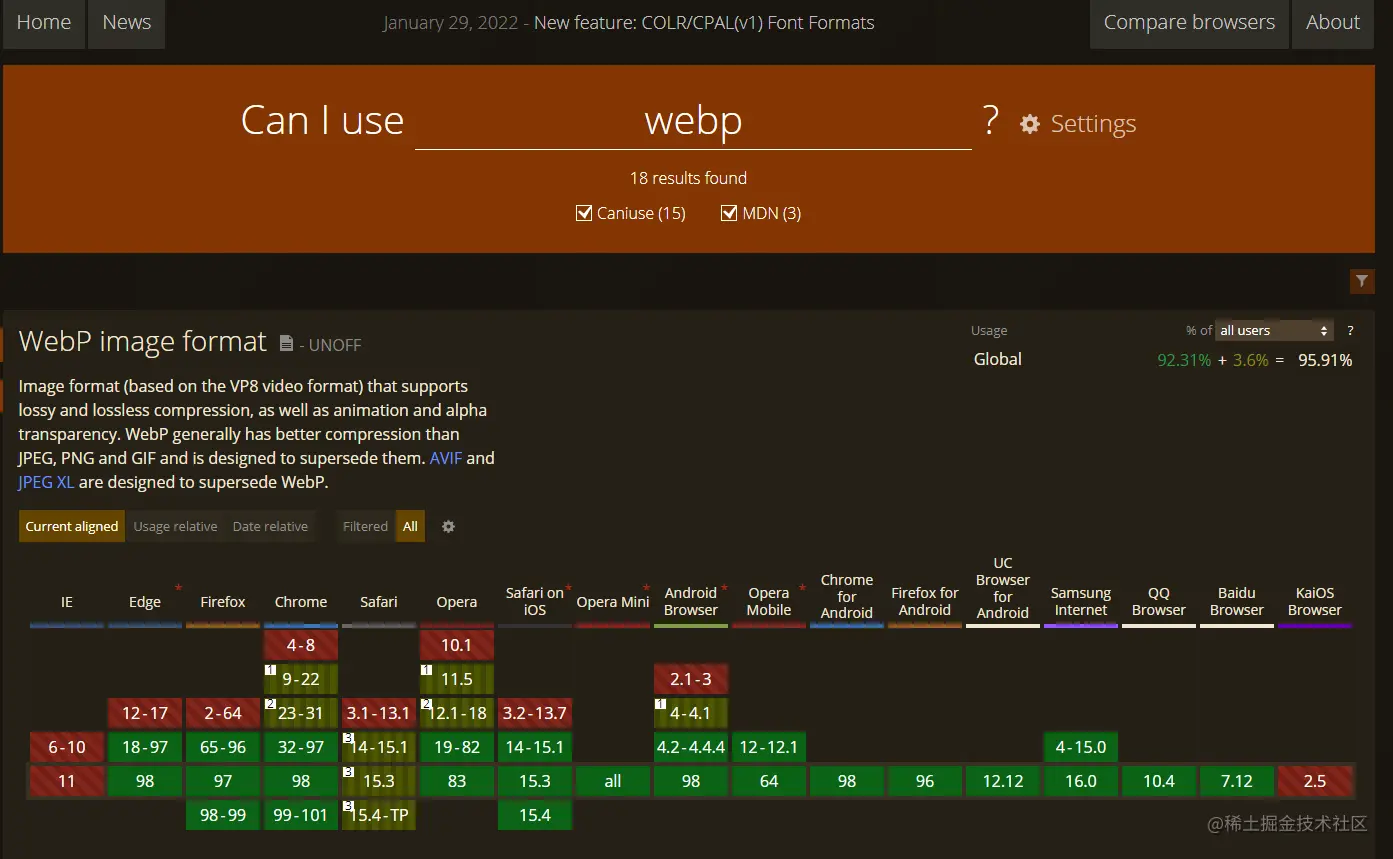This screenshot has width=1393, height=859.
Task: Select the IE 6-10 cell
Action: 67,747
